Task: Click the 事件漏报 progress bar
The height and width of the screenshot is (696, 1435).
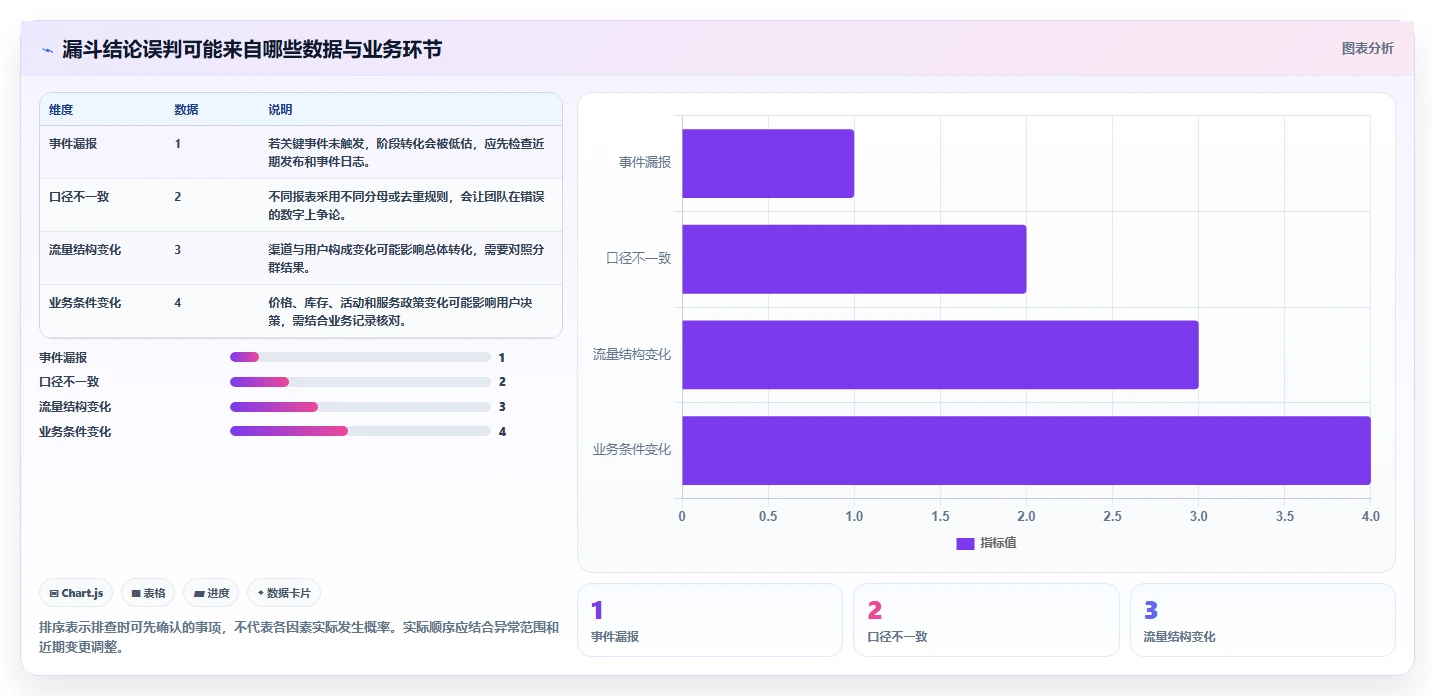Action: (360, 357)
